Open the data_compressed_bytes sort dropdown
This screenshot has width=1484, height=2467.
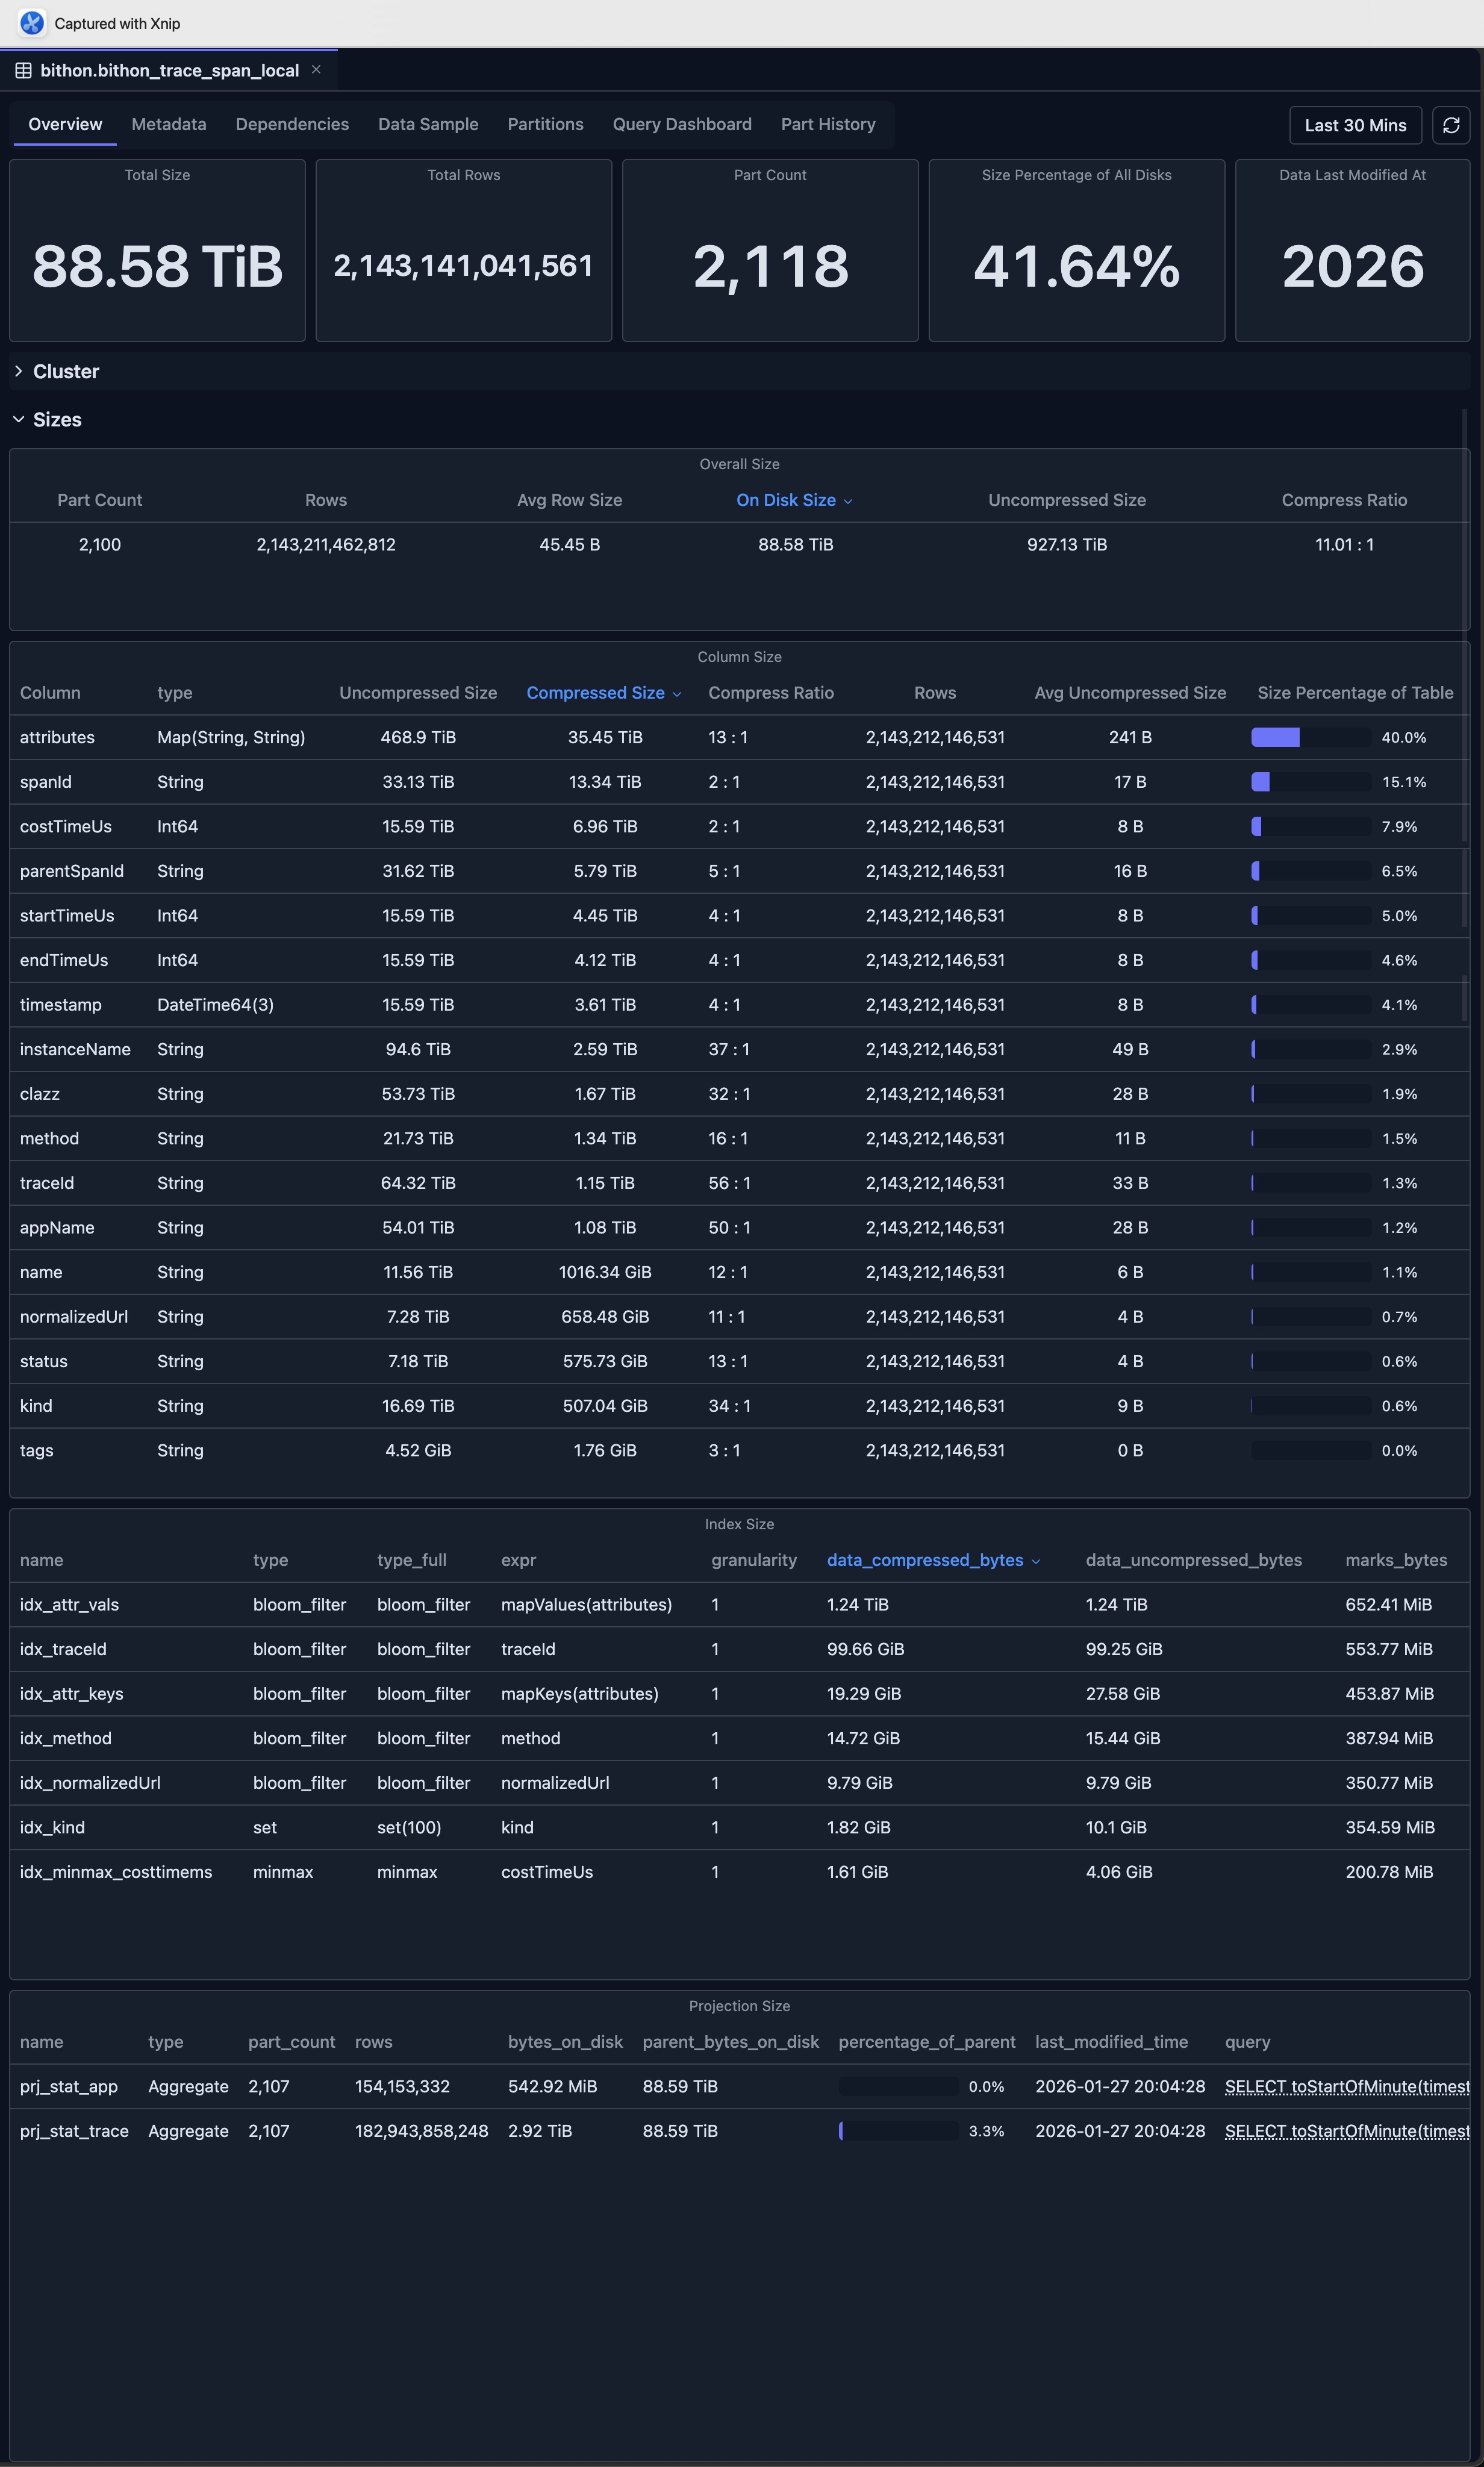(1035, 1560)
